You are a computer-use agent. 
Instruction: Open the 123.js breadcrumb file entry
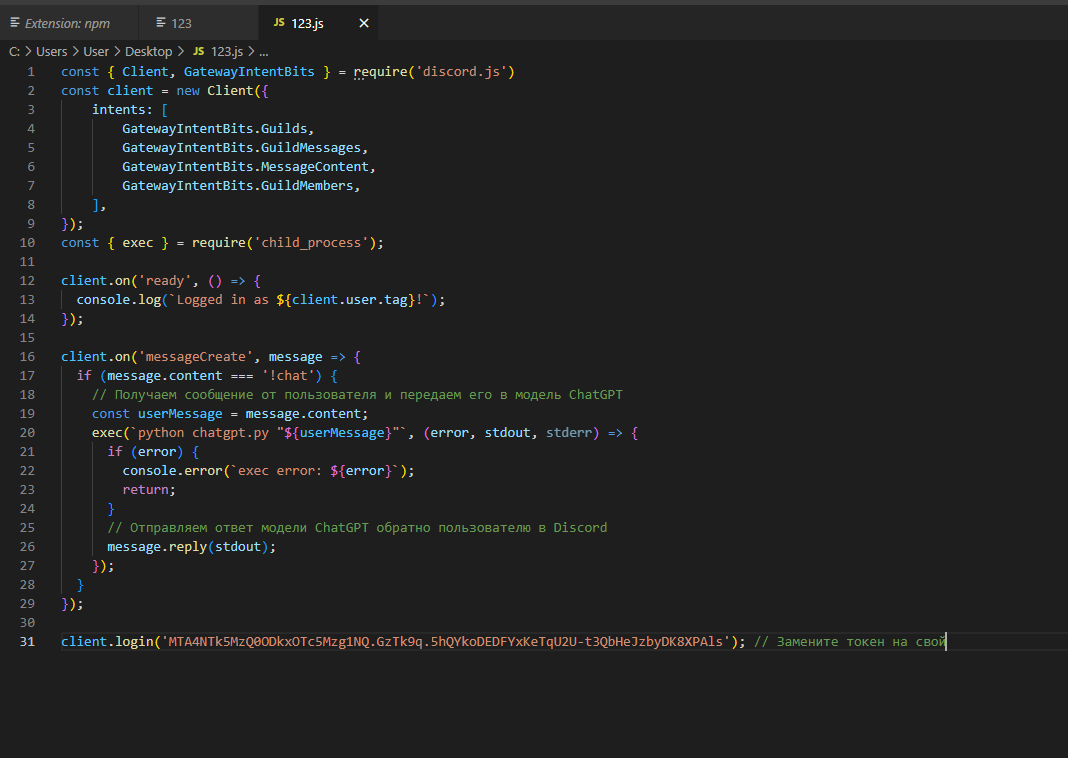click(227, 52)
